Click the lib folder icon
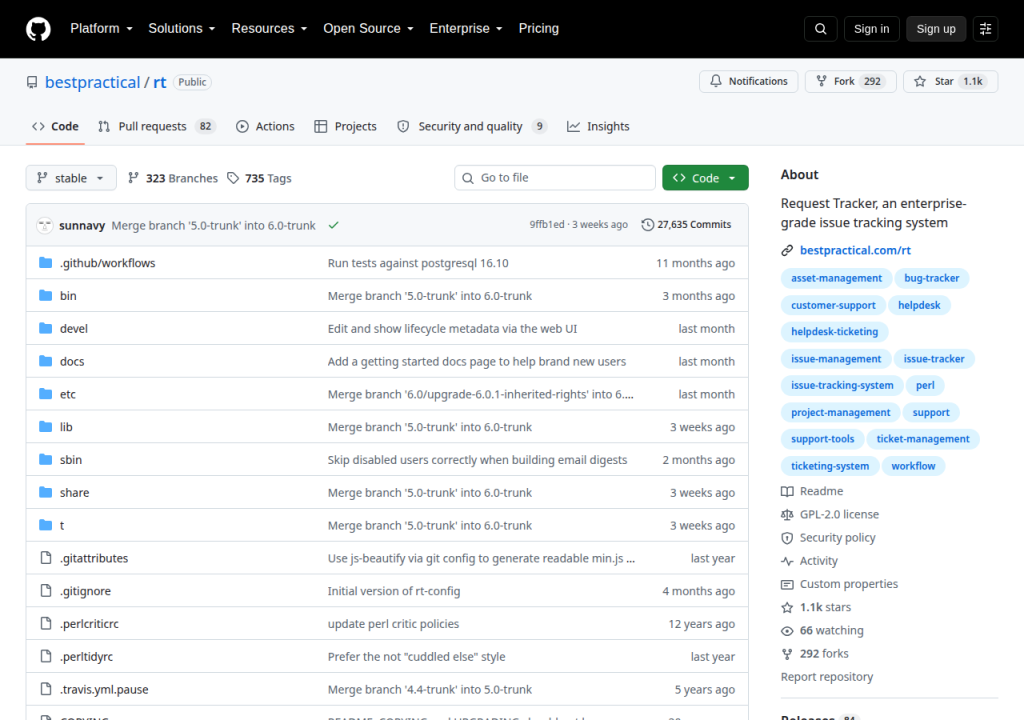 [45, 426]
